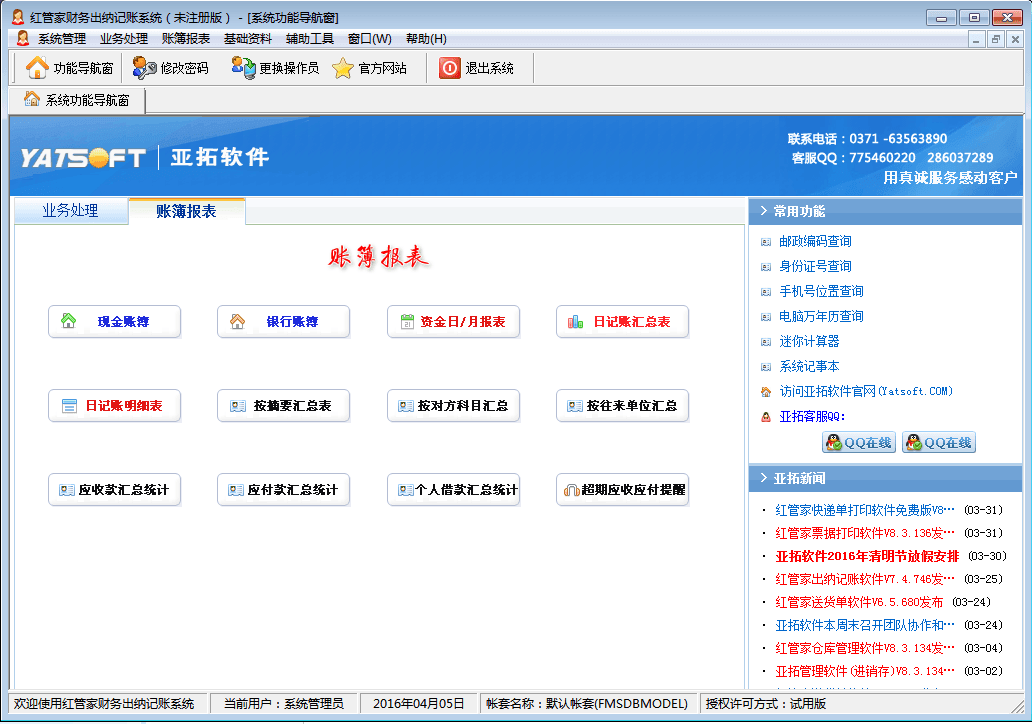Image resolution: width=1032 pixels, height=724 pixels.
Task: Open 迷你计算器 link
Action: pyautogui.click(x=809, y=341)
